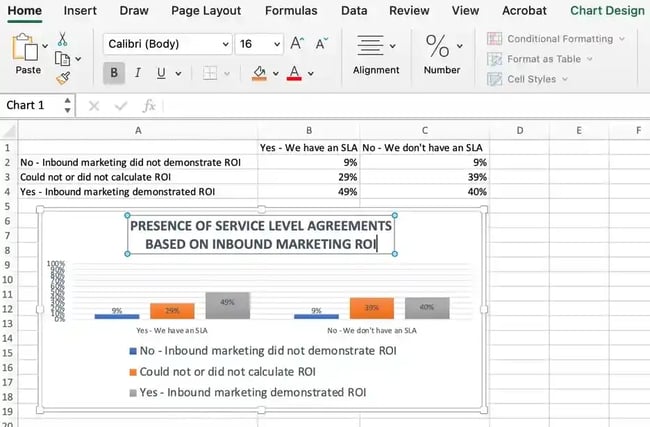This screenshot has height=427, width=650.
Task: Click legend entry 'Yes - Inbound marketing demonstrated ROI'
Action: pyautogui.click(x=248, y=392)
